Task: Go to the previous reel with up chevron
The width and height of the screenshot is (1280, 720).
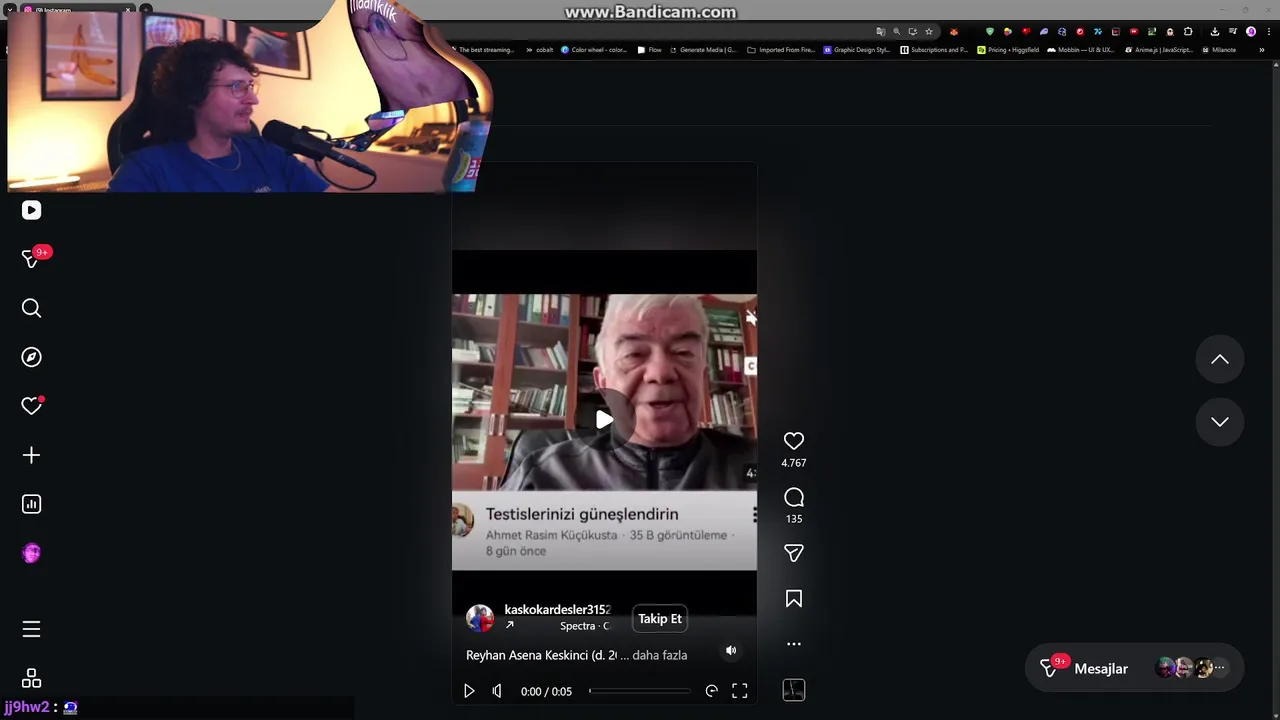Action: coord(1220,359)
